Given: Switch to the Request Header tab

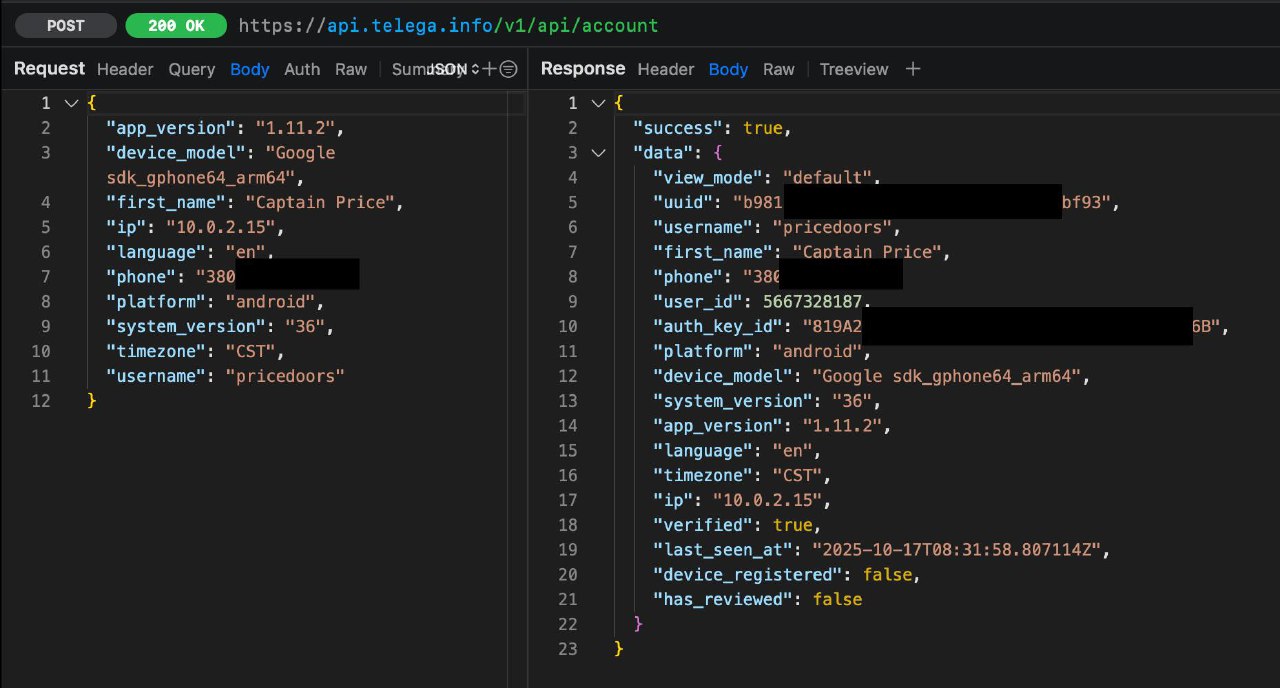Looking at the screenshot, I should 125,69.
